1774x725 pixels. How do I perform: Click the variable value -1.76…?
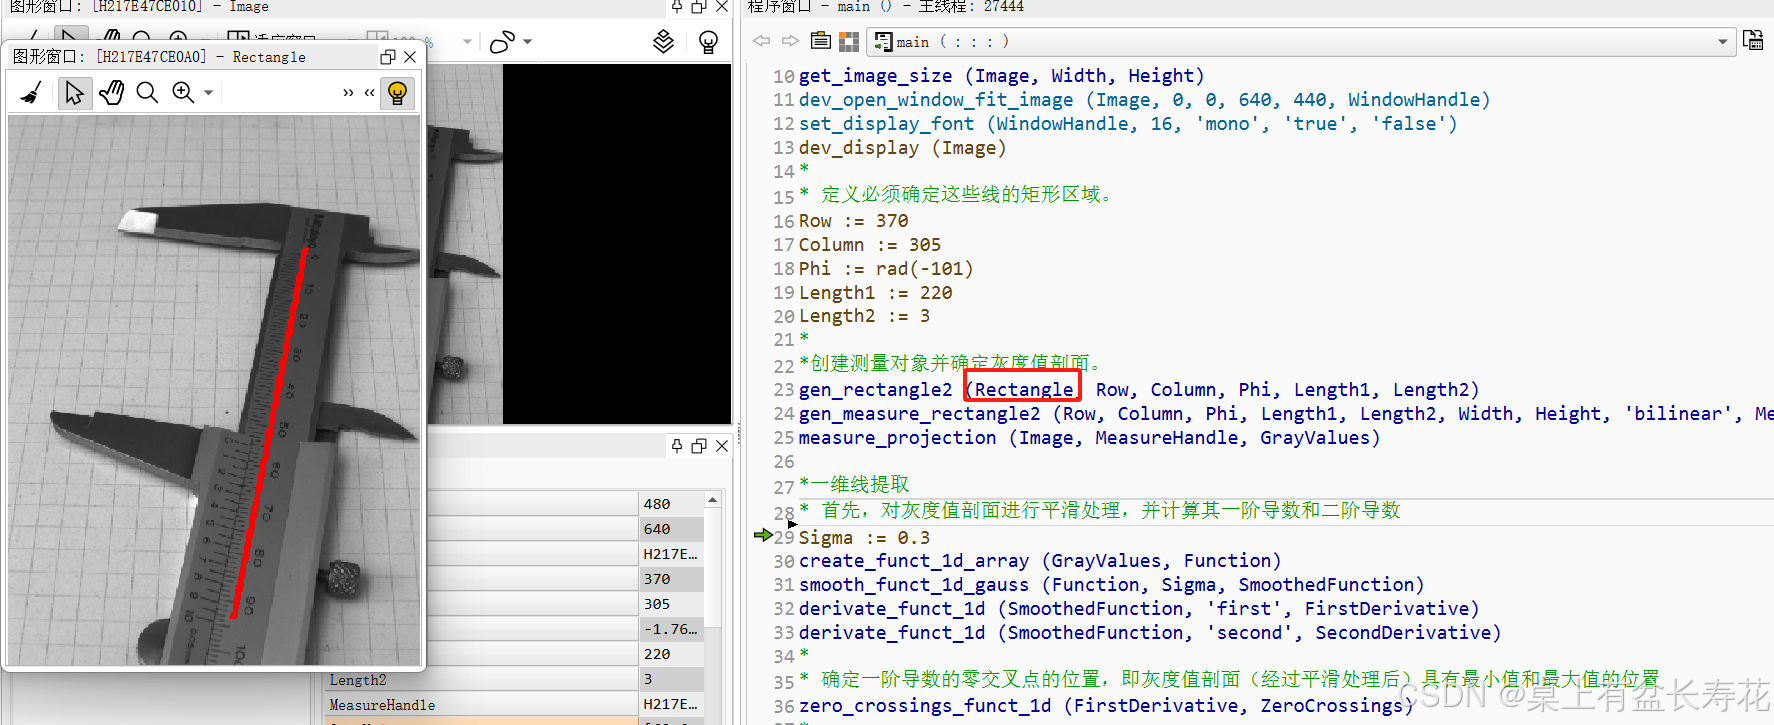coord(671,629)
